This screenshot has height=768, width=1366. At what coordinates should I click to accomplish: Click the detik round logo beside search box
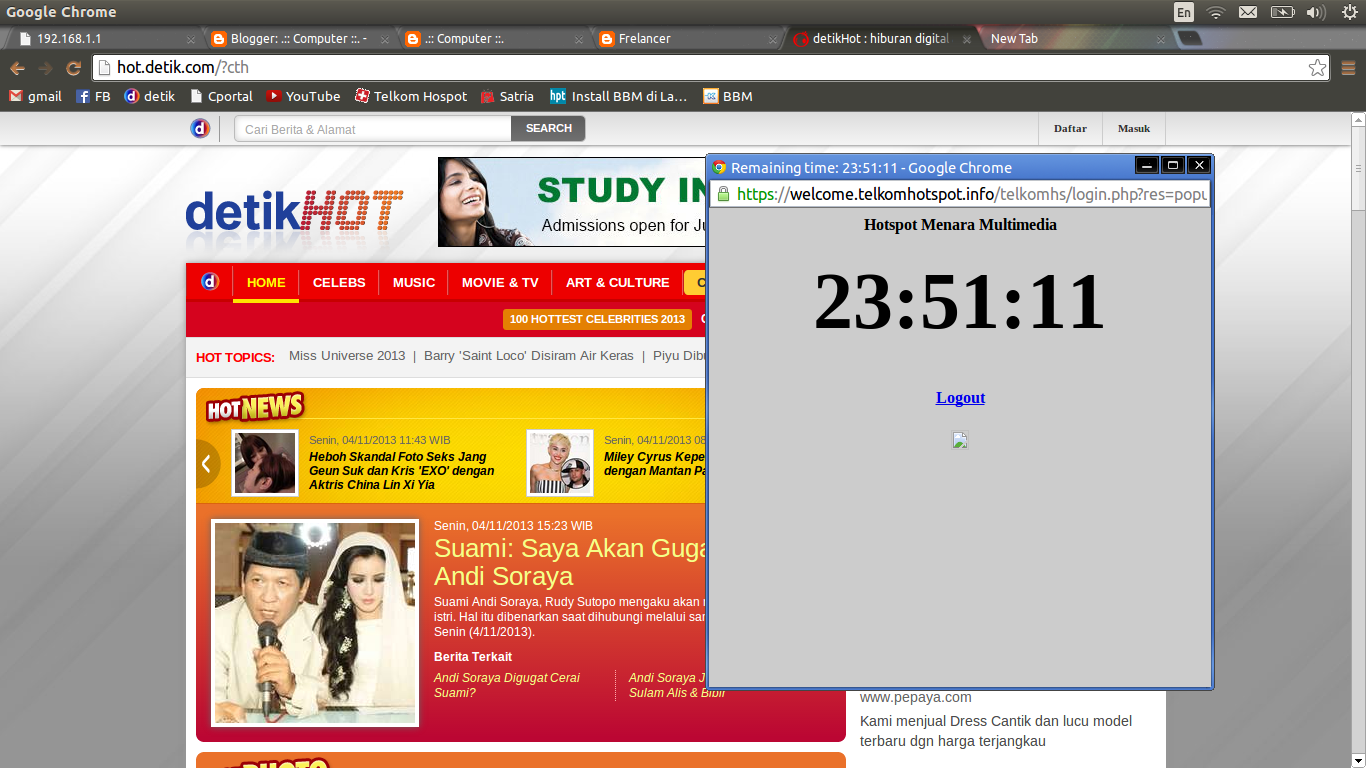click(x=200, y=128)
